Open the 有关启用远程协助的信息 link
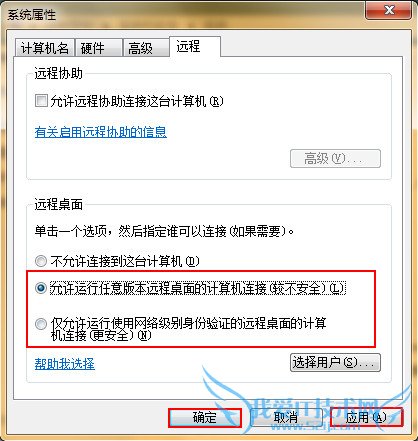The width and height of the screenshot is (418, 441). tap(101, 132)
